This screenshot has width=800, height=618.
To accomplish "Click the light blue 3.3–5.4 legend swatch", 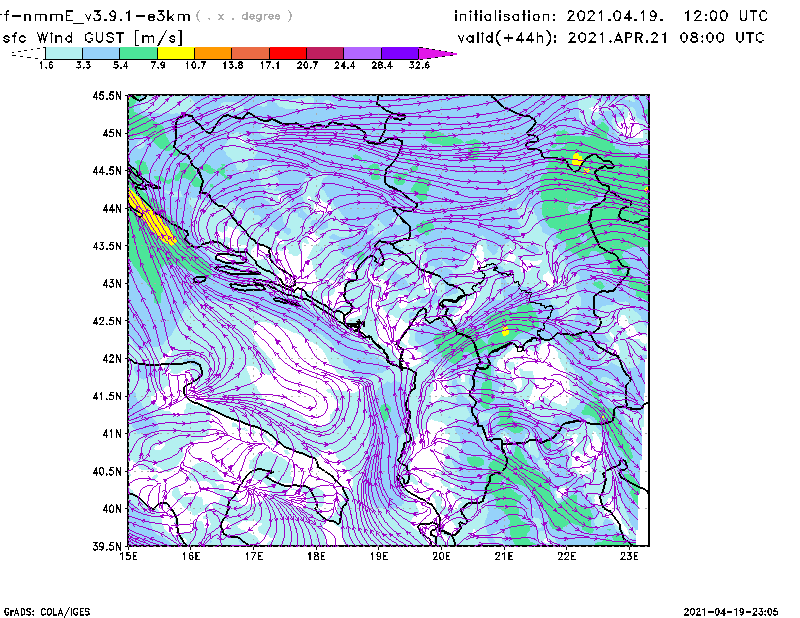I will [101, 53].
